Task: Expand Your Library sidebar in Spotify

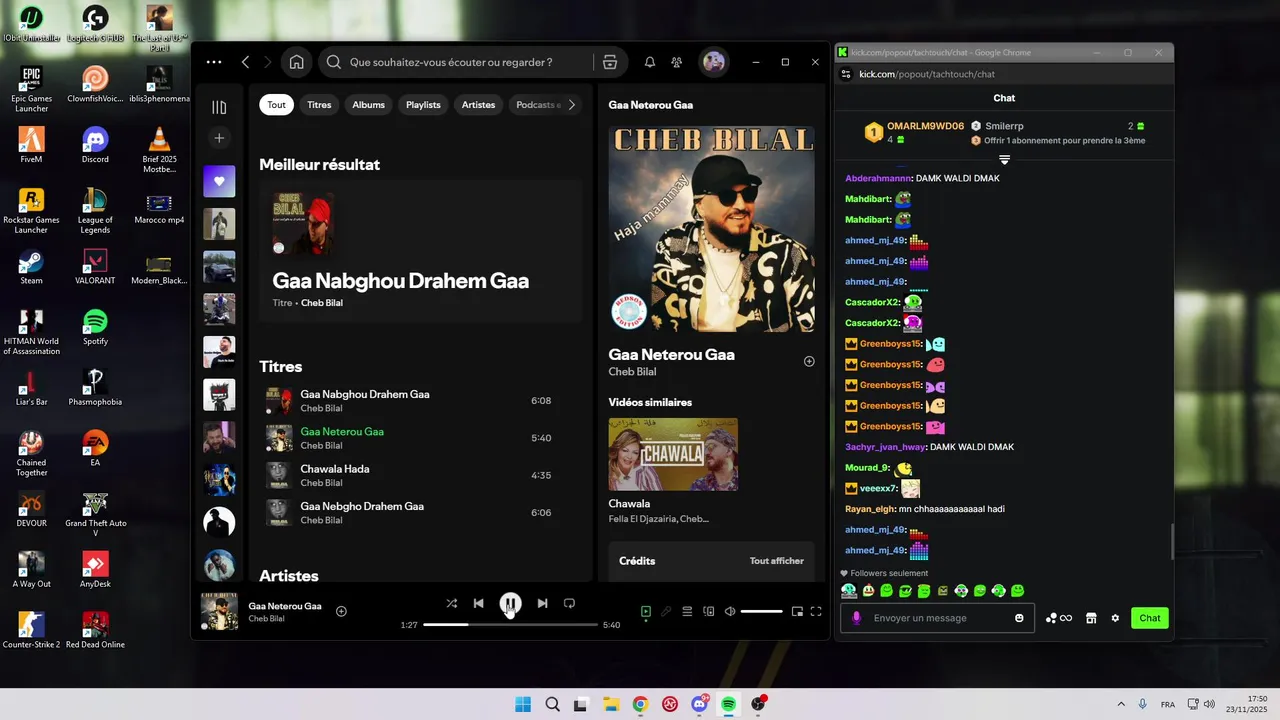Action: click(219, 107)
